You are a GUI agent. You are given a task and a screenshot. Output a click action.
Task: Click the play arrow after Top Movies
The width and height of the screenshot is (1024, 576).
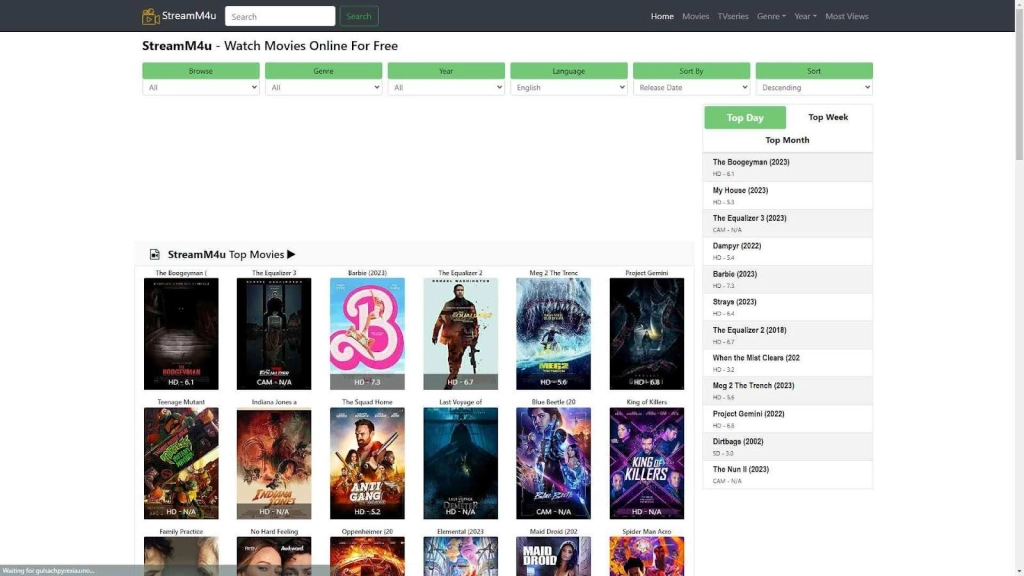click(x=291, y=255)
